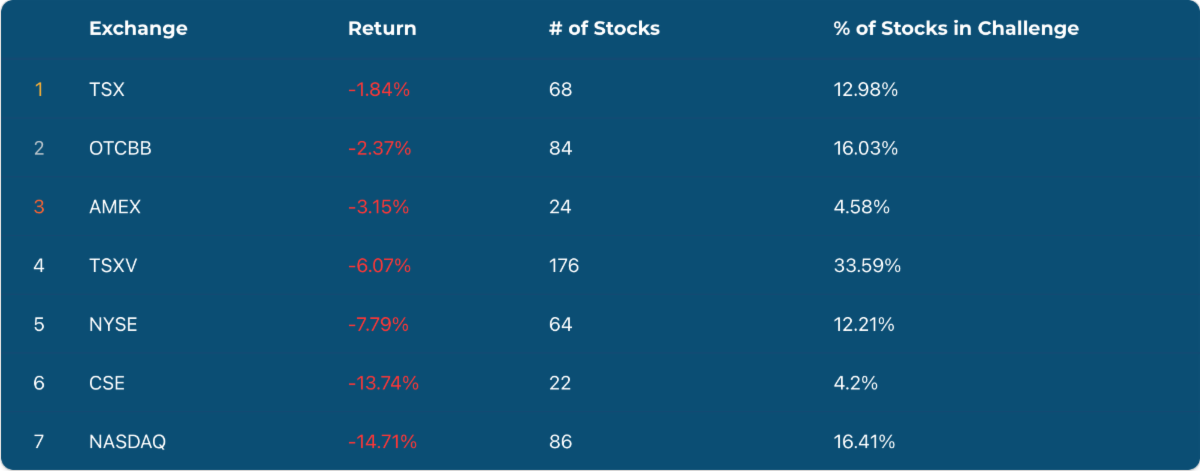Click the Exchange column header
The height and width of the screenshot is (471, 1200).
click(138, 29)
